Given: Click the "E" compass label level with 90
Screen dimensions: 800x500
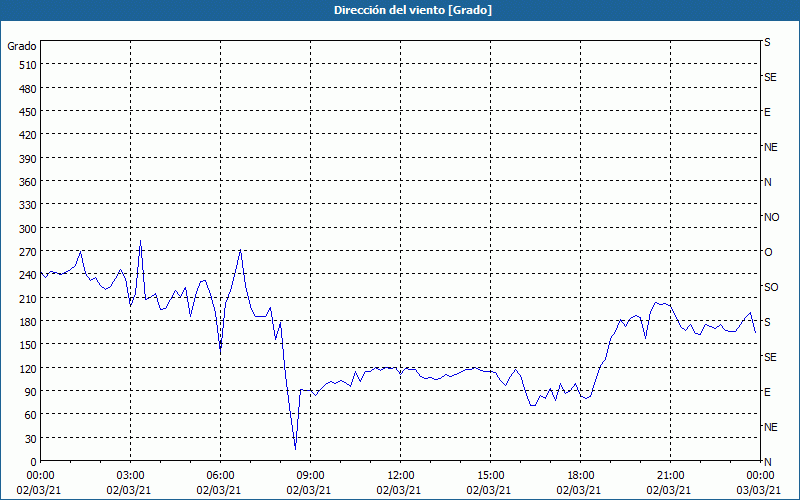Looking at the screenshot, I should click(x=767, y=392).
